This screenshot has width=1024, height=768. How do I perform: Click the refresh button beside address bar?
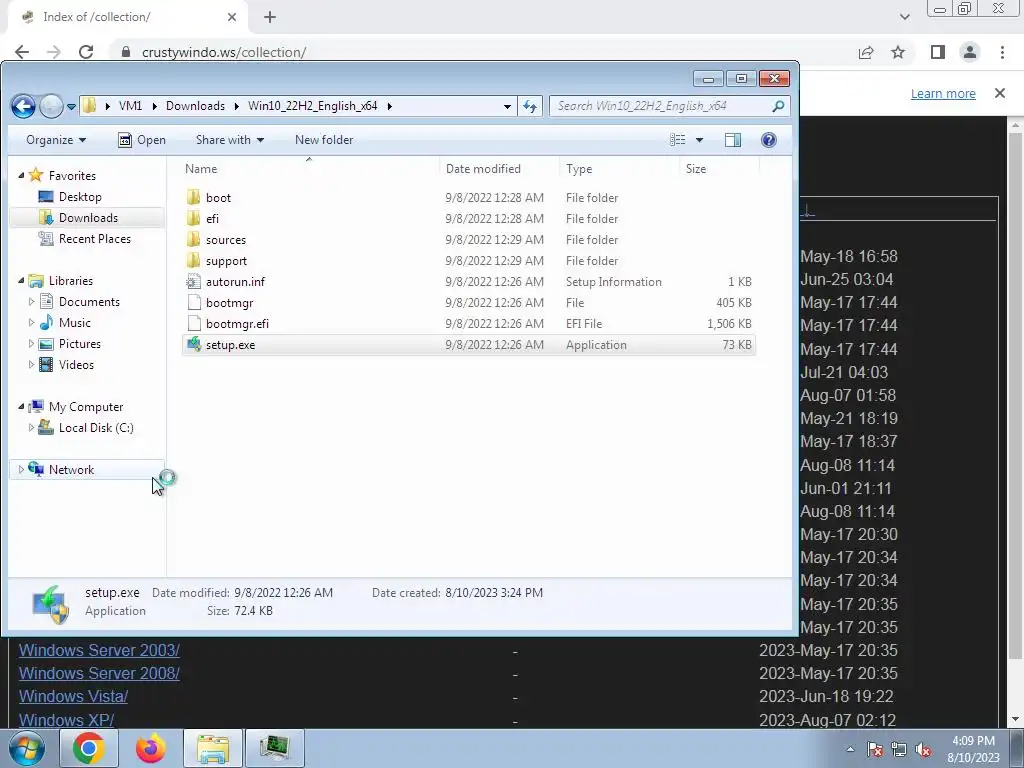point(530,106)
